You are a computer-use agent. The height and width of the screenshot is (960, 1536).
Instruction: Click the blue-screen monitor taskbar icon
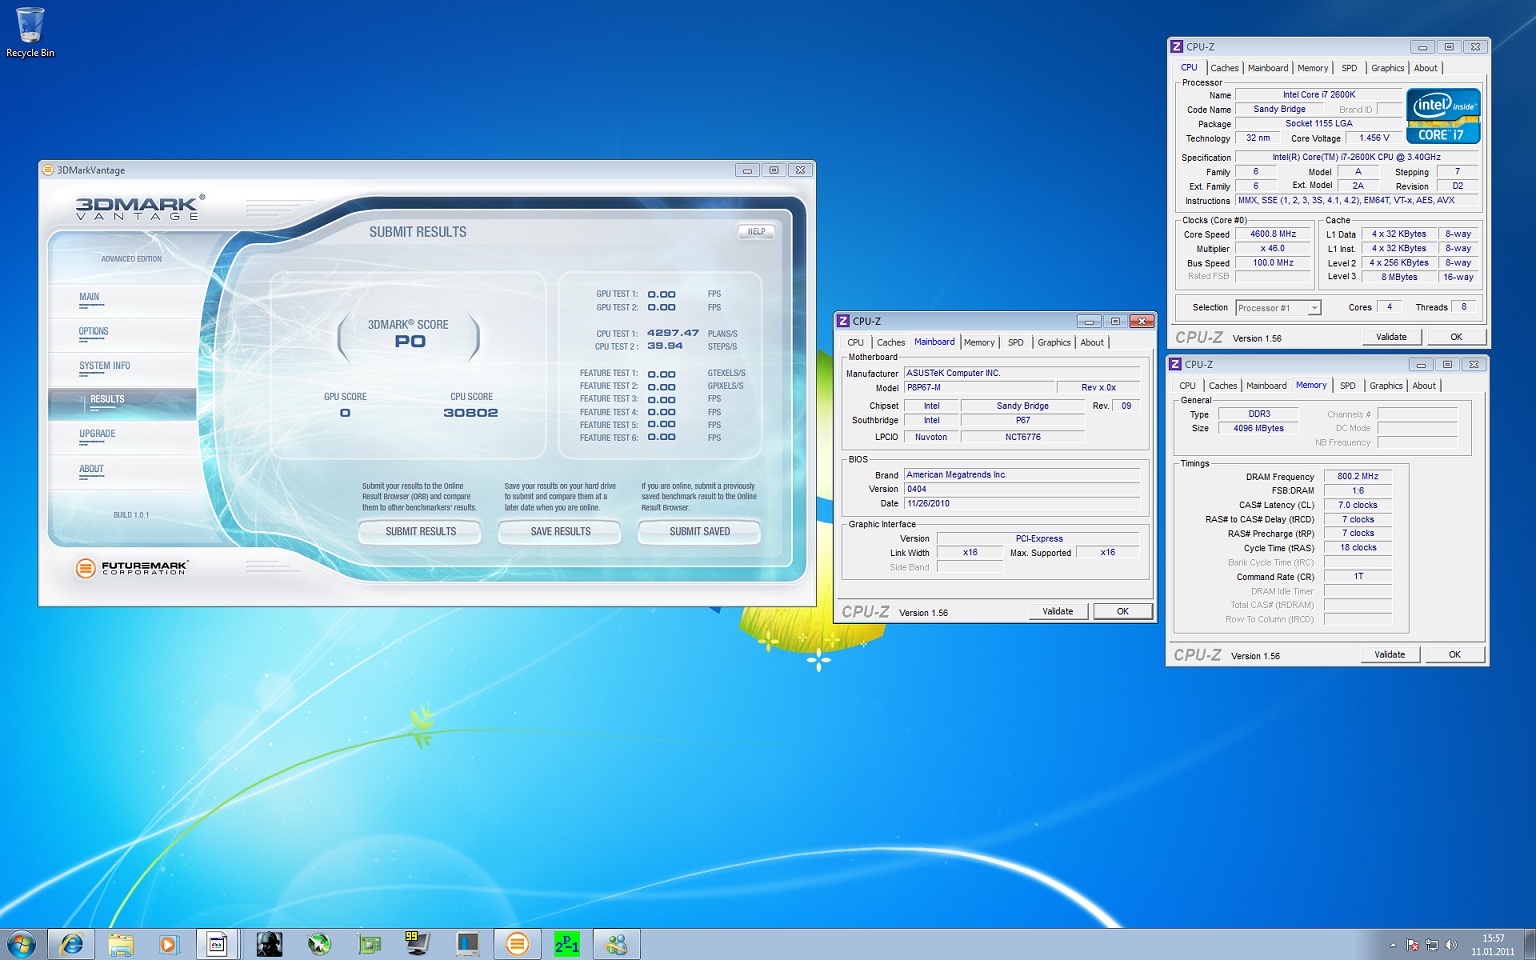(x=467, y=944)
